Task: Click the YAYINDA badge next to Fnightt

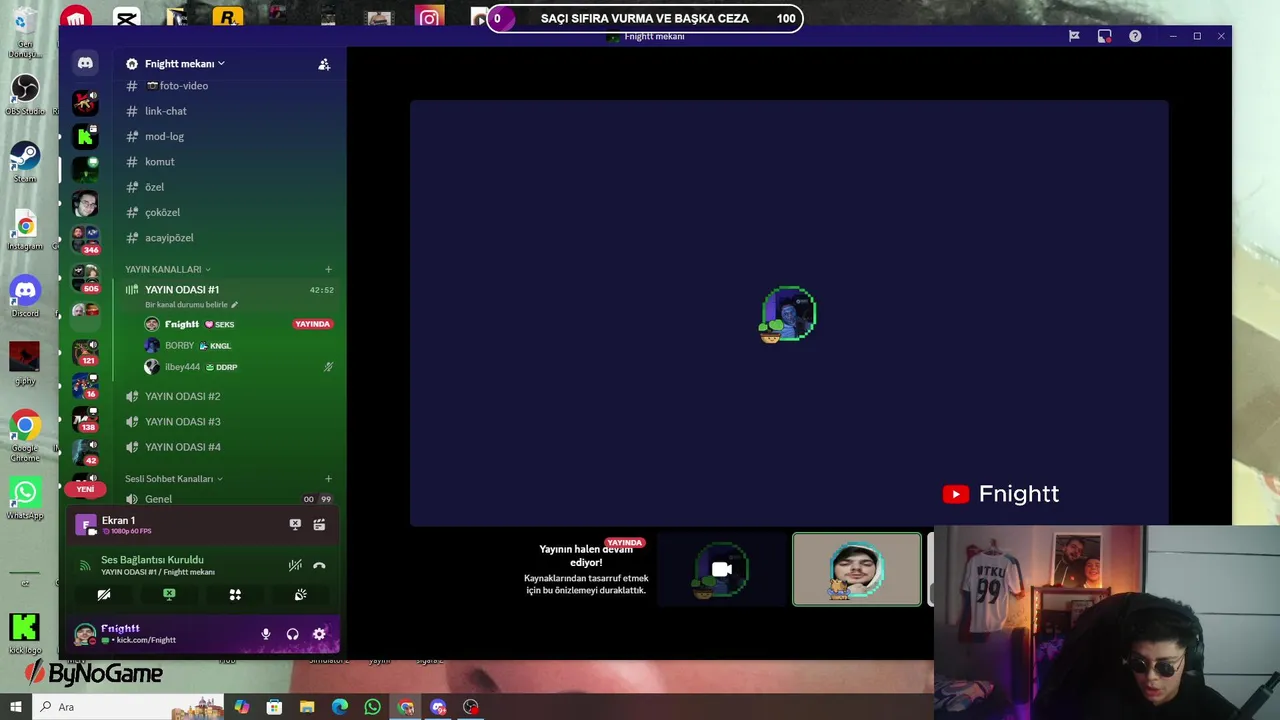Action: point(313,324)
